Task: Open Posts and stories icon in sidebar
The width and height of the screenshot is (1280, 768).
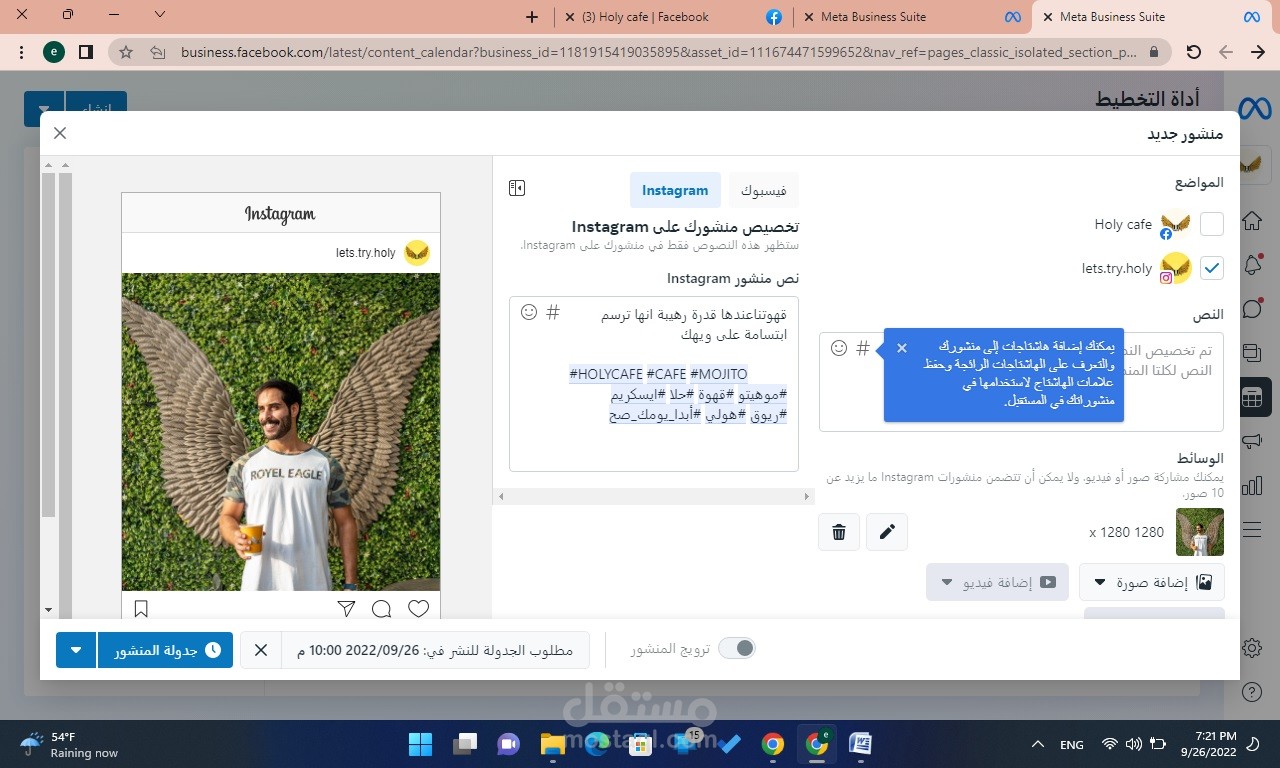Action: pos(1251,353)
